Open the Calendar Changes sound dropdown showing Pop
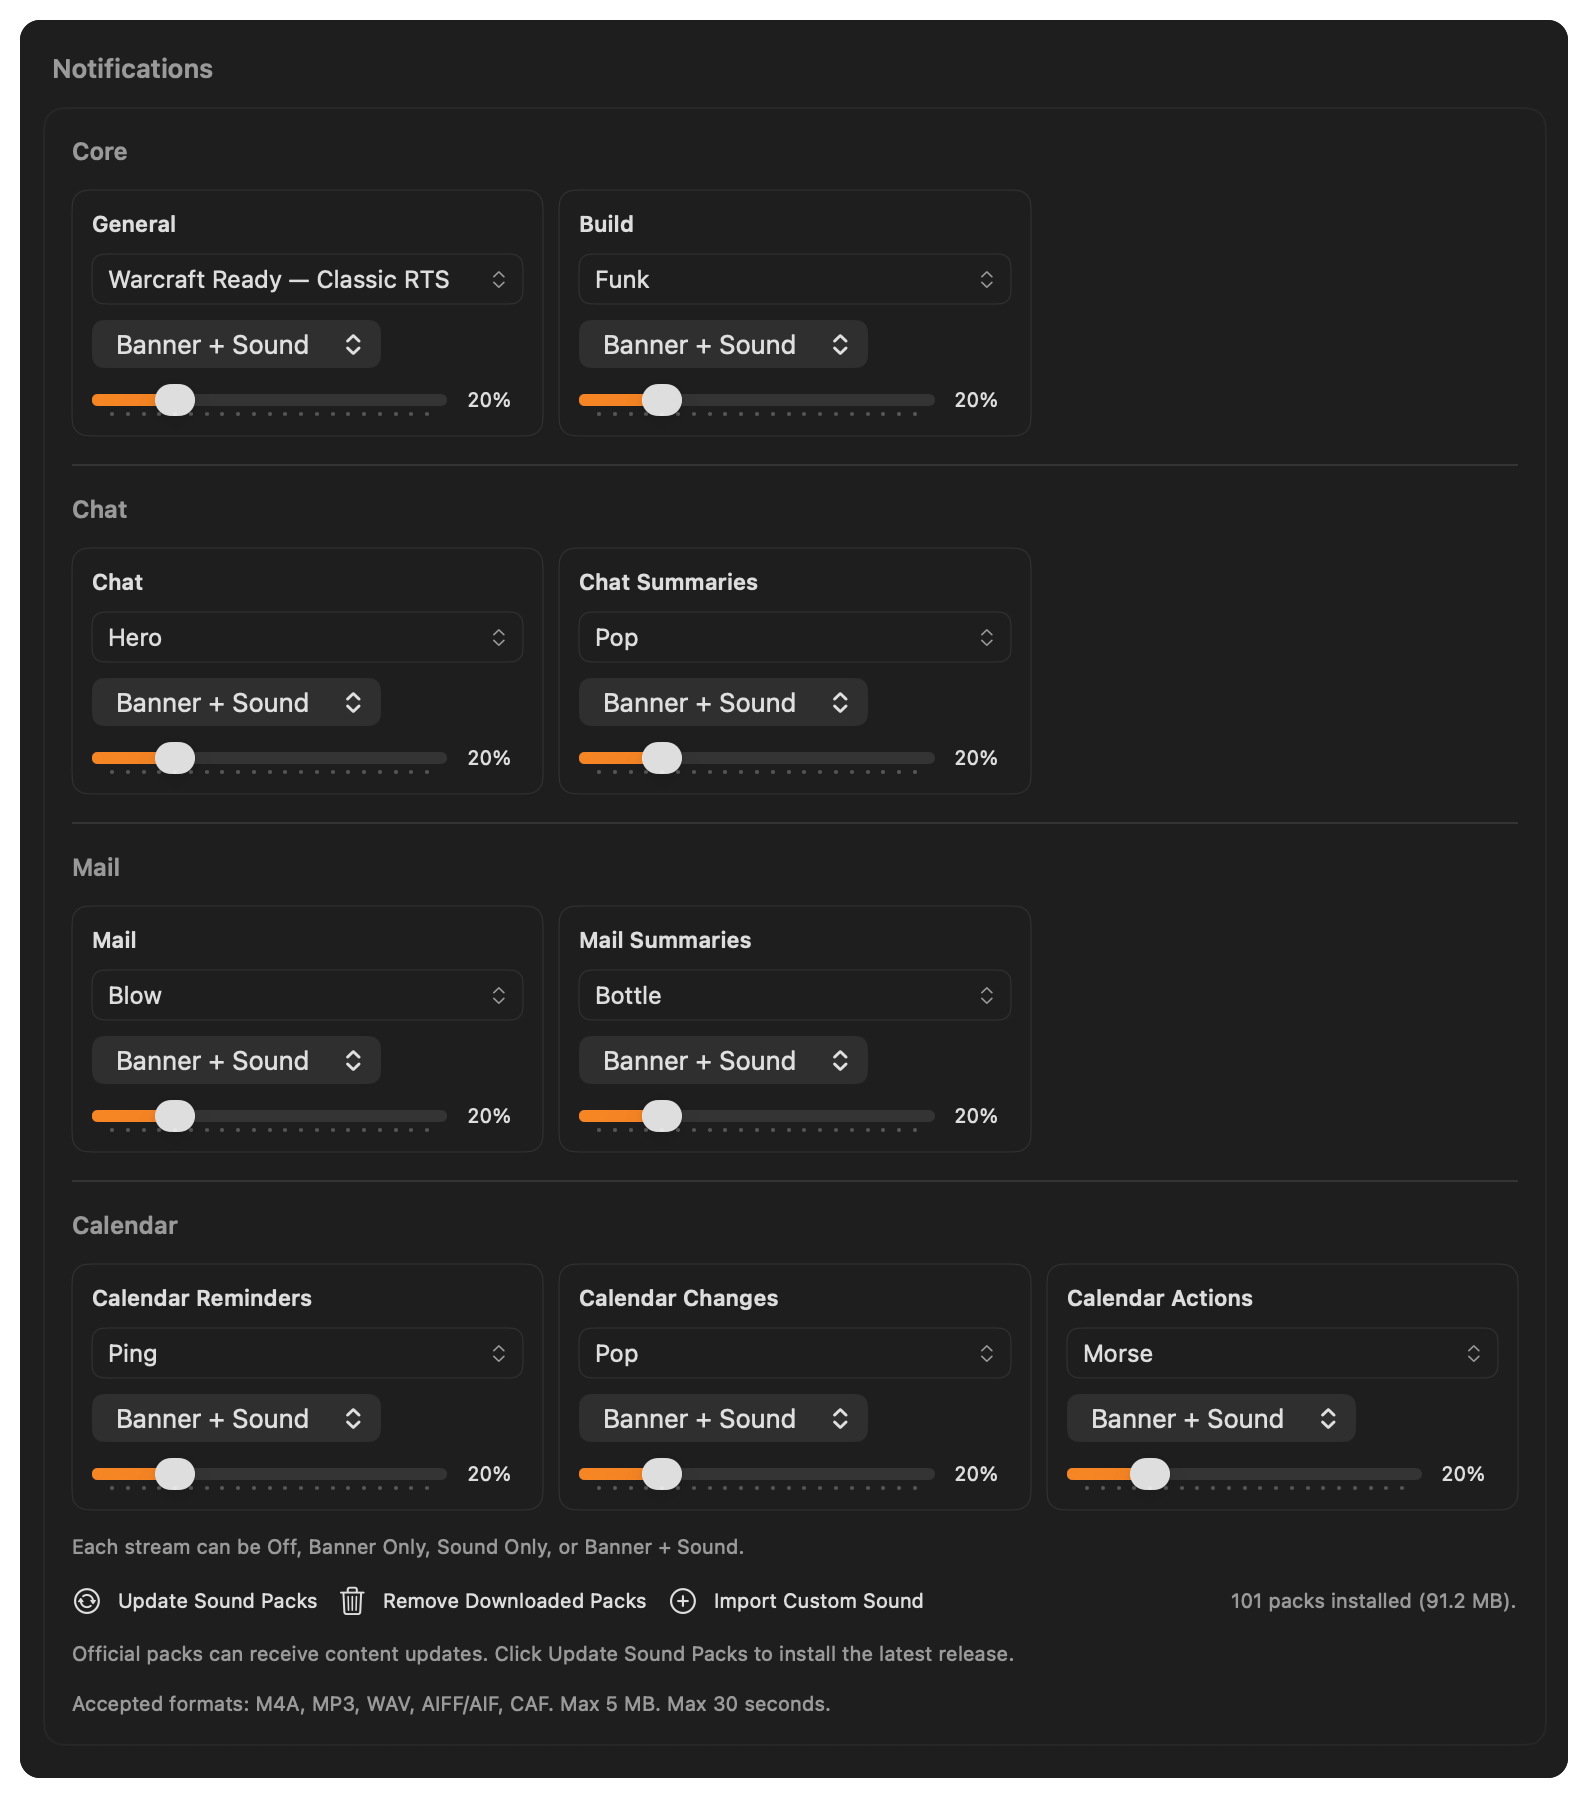This screenshot has height=1798, width=1588. 794,1353
